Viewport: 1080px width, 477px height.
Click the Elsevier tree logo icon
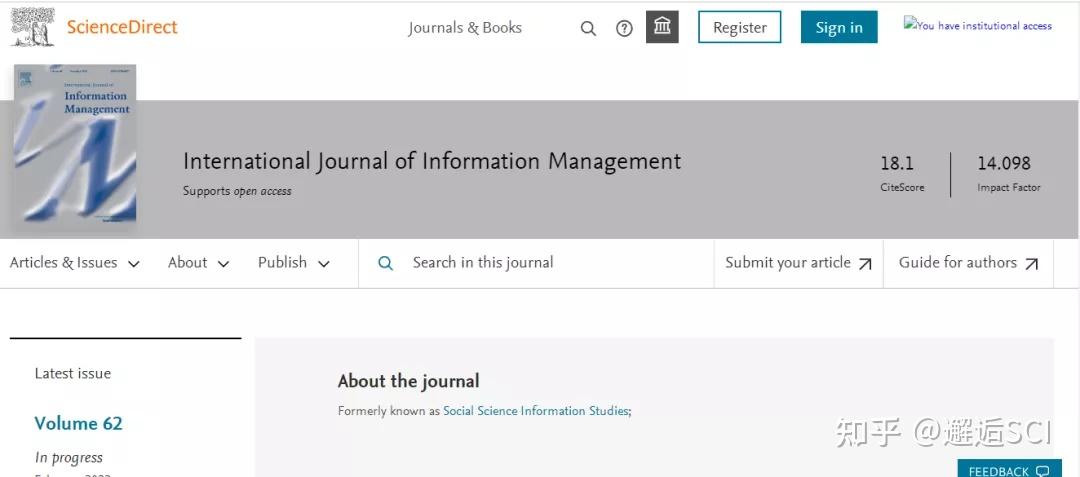[32, 27]
